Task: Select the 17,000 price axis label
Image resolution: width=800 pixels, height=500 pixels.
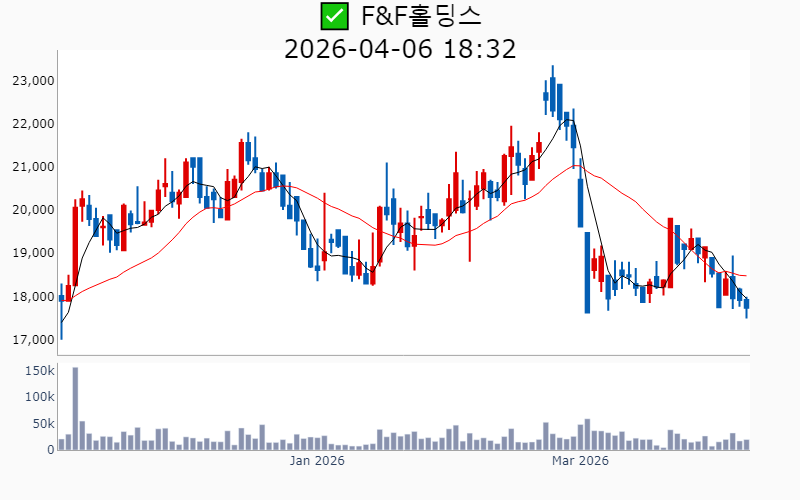Action: click(x=35, y=340)
